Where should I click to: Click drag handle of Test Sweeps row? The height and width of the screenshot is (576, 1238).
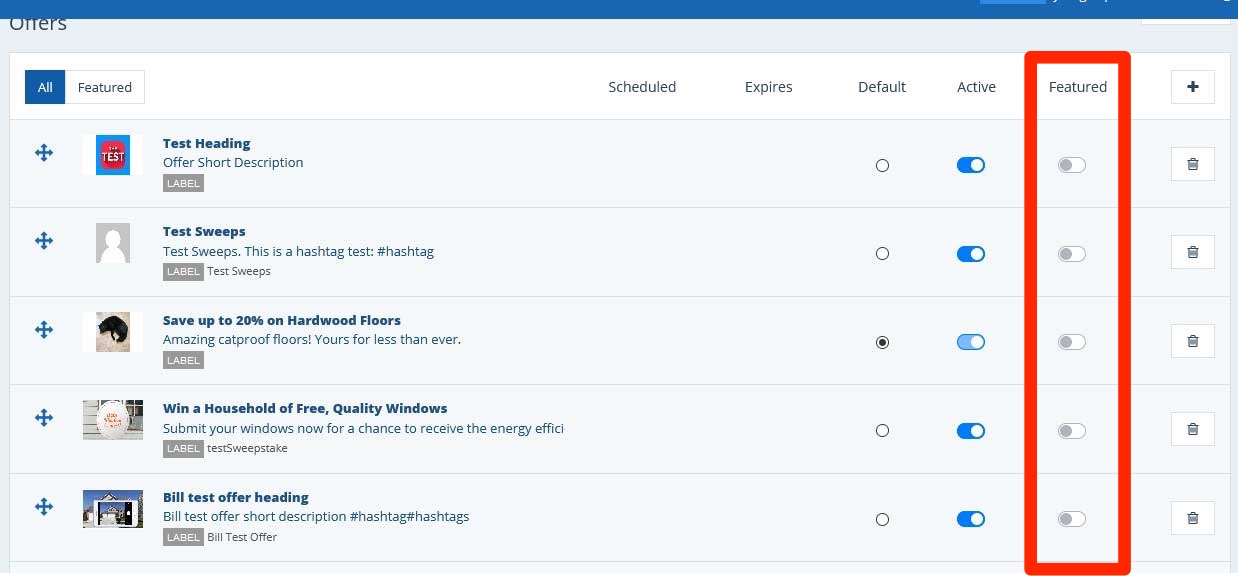coord(44,241)
